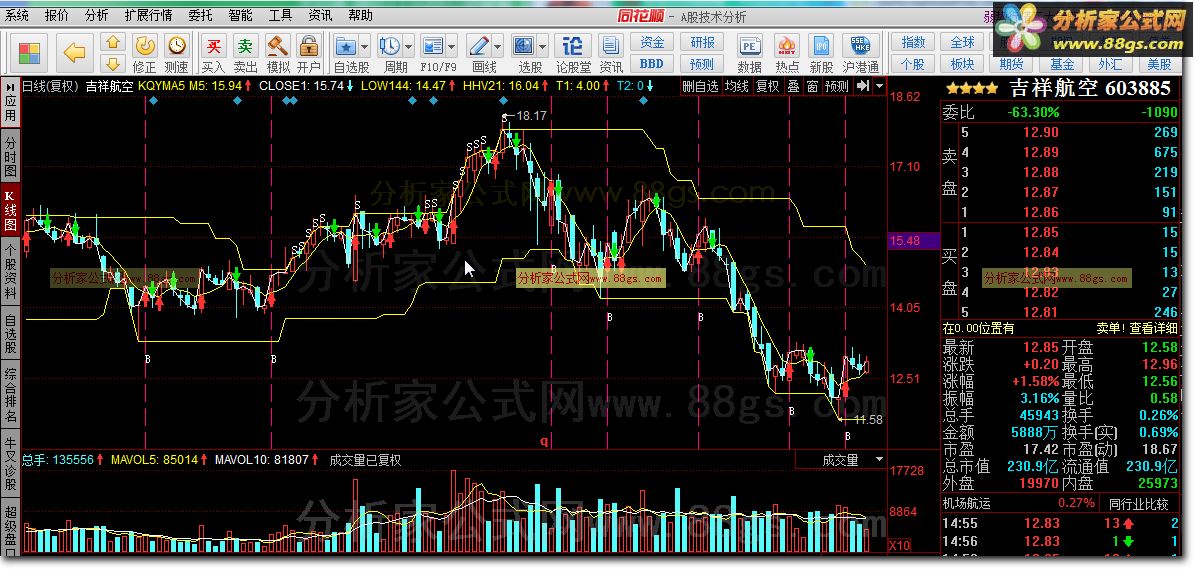Click the 资金 button

point(652,43)
